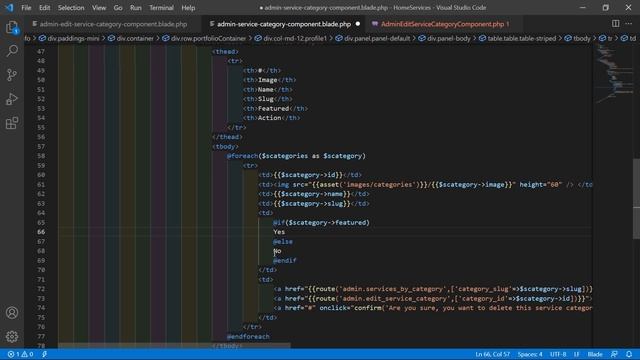The image size is (640, 360).
Task: Click the img src line 61
Action: (425, 184)
